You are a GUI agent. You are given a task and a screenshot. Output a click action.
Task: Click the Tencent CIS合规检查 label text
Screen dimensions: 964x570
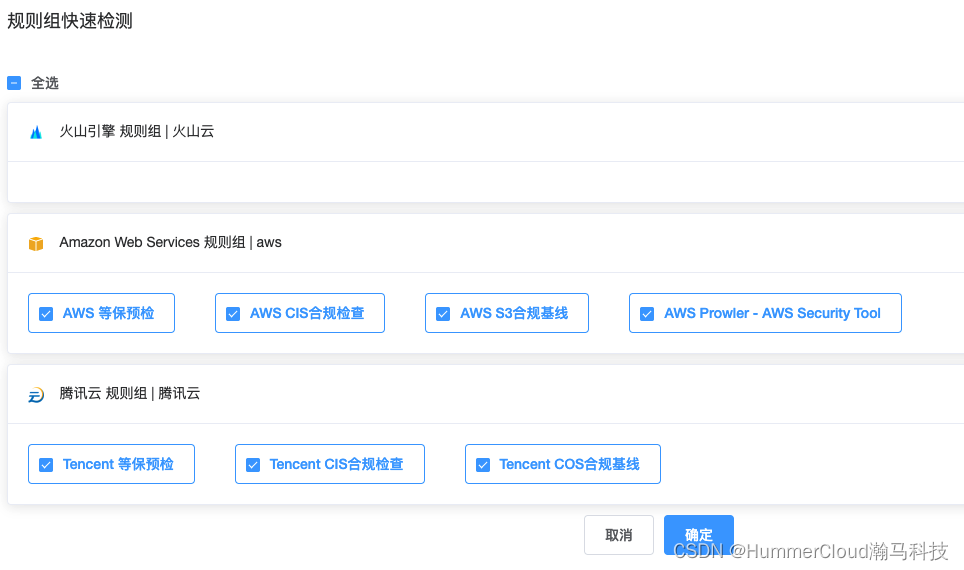(336, 464)
